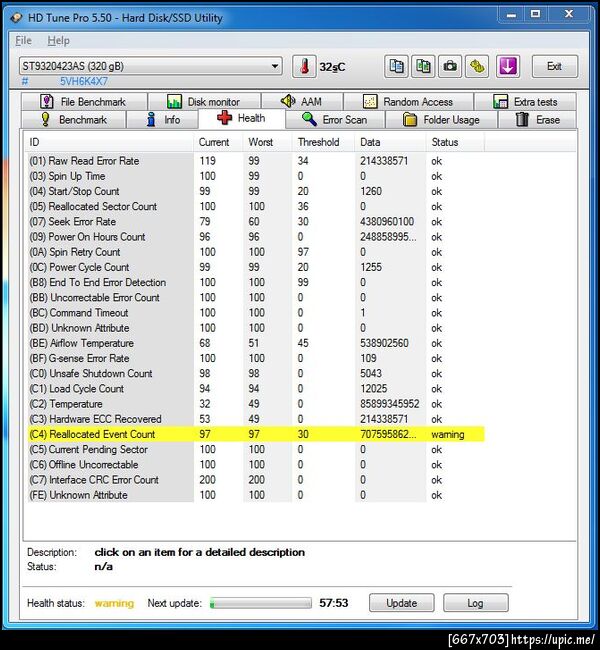Viewport: 600px width, 650px height.
Task: Select the highlighted (C4) Reallocated Event Count row
Action: coord(256,434)
